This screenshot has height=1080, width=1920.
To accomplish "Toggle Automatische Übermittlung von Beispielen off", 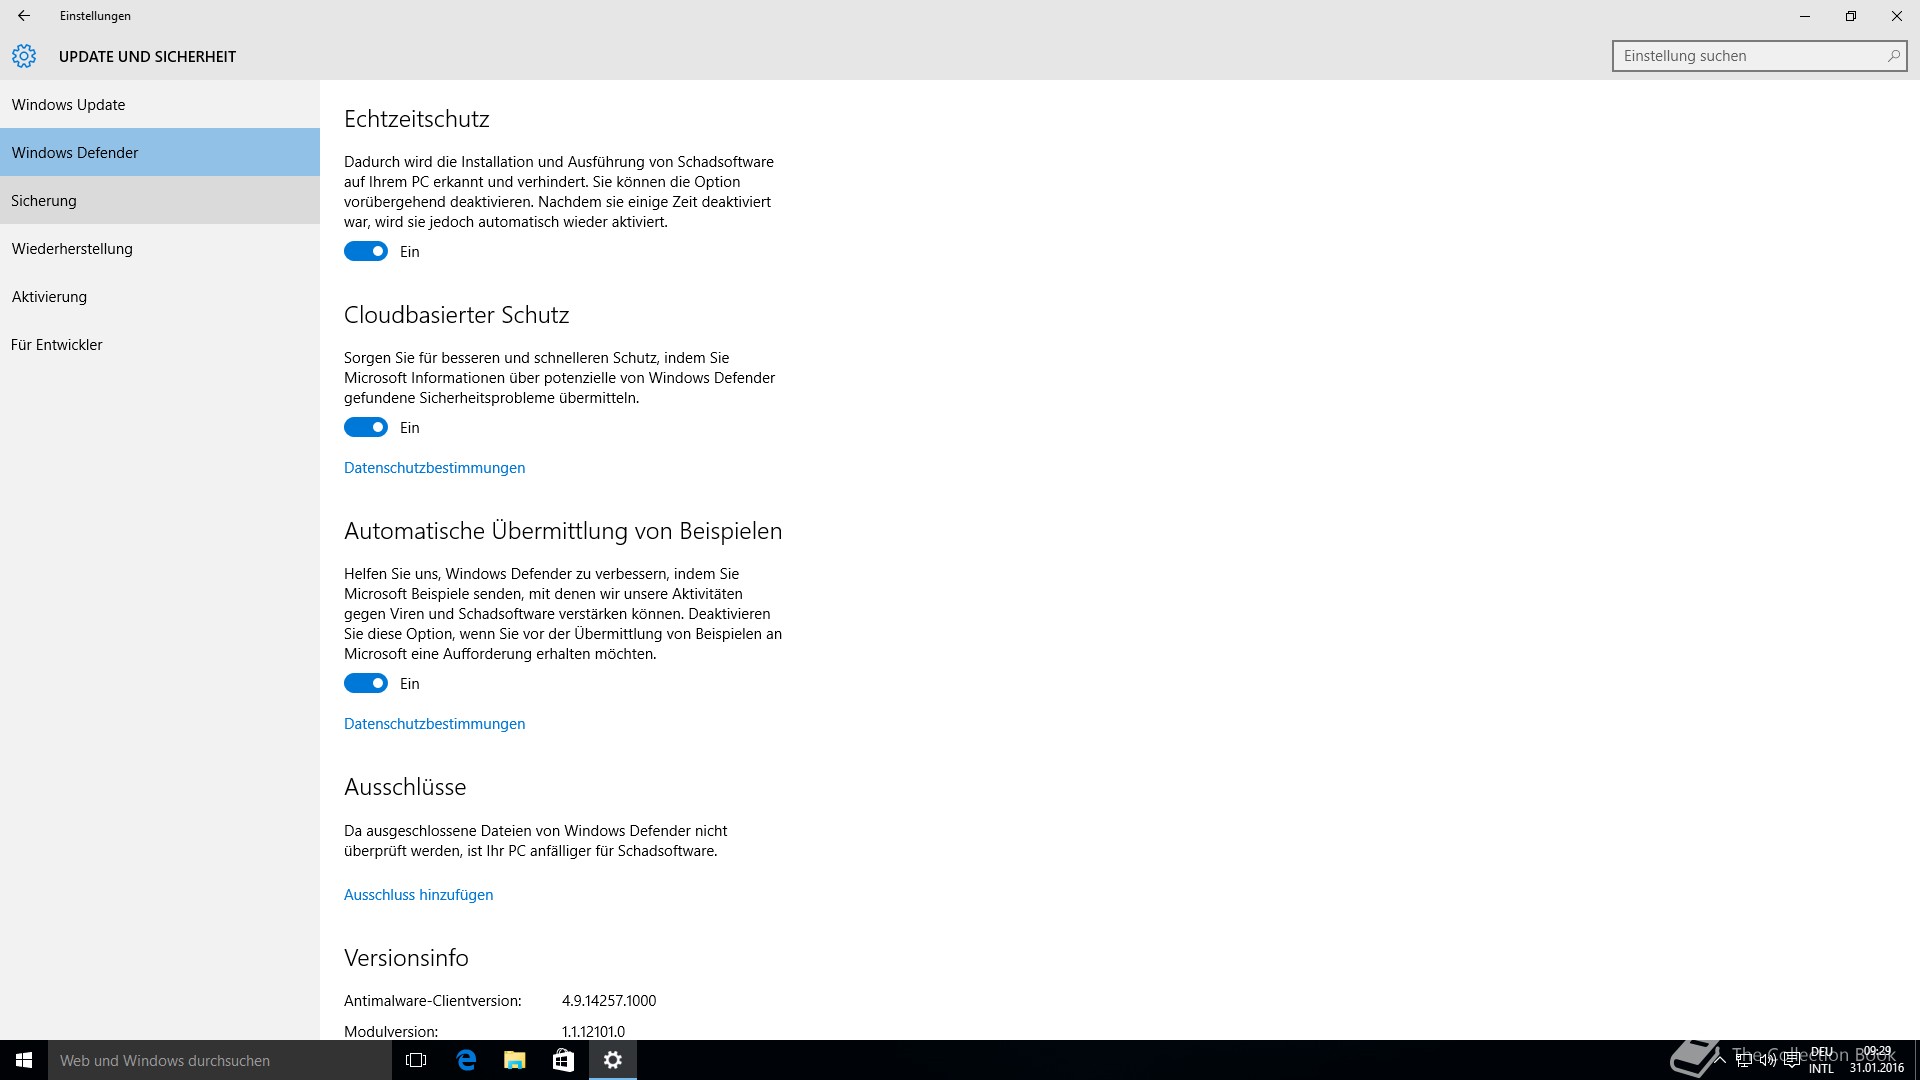I will click(x=366, y=683).
